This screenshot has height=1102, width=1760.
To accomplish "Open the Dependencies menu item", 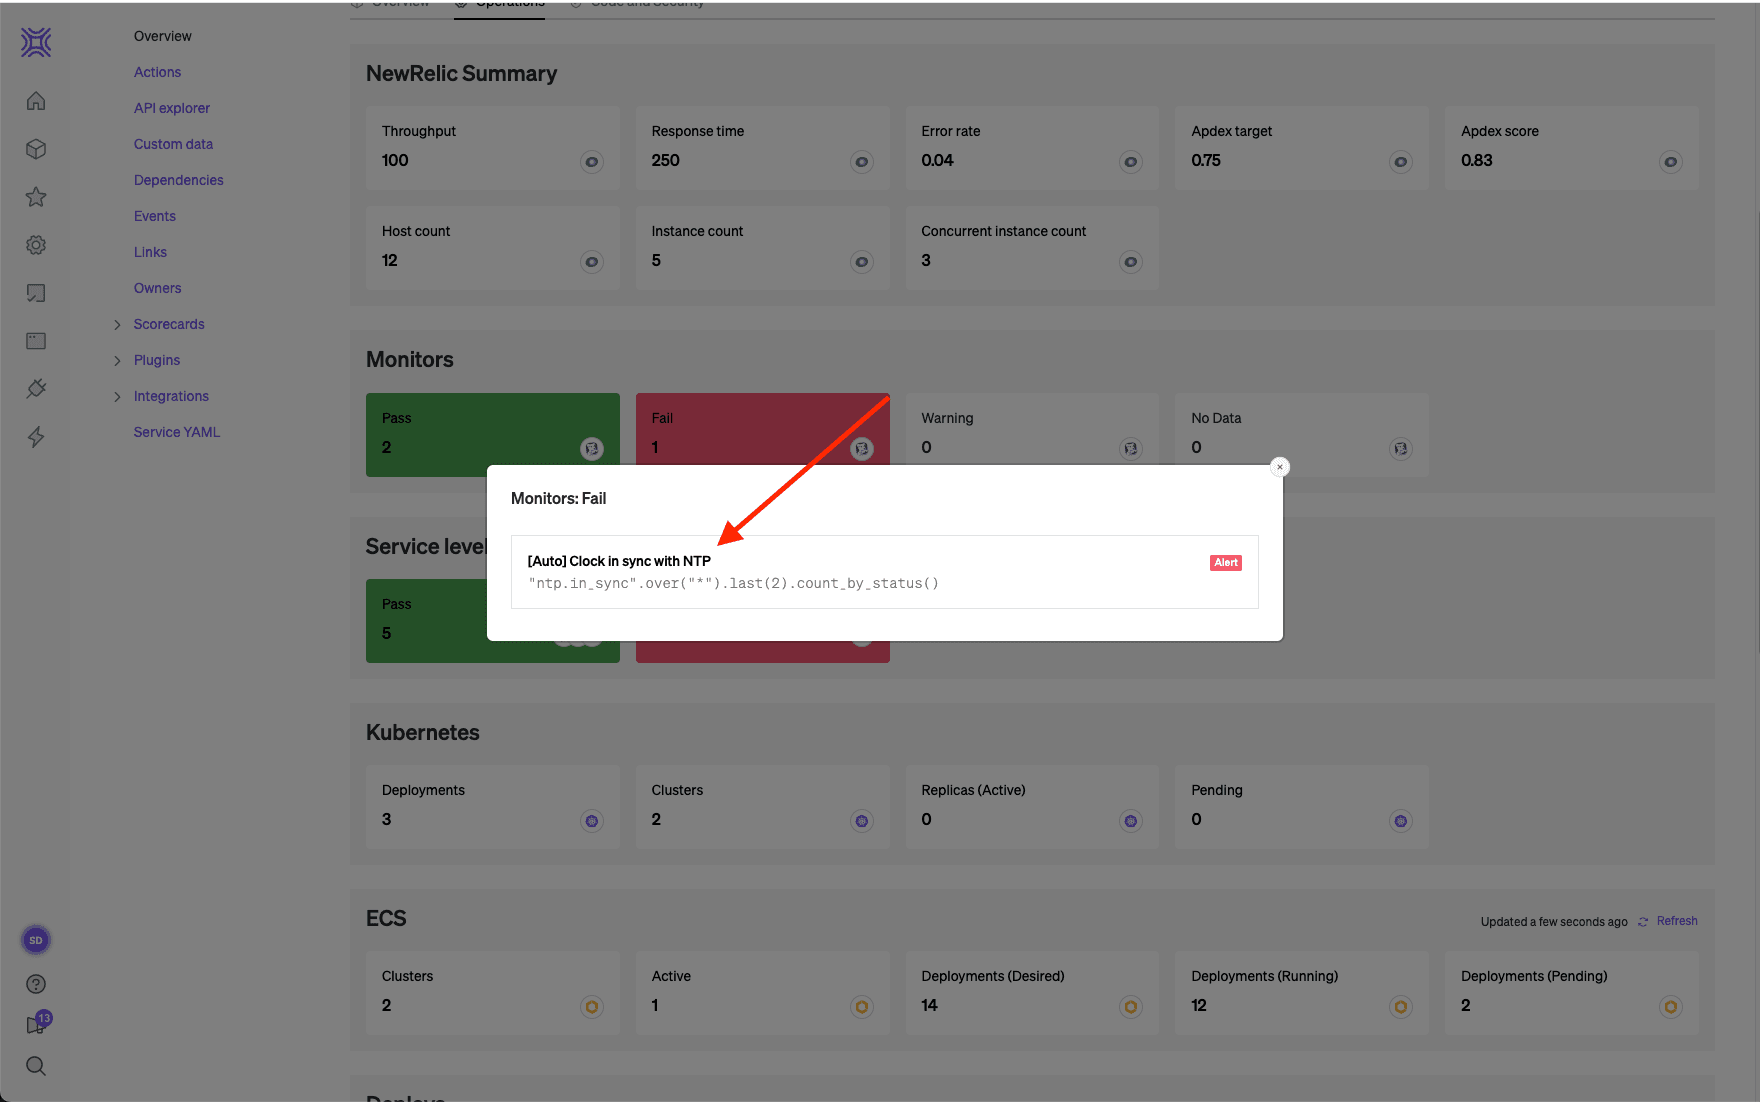I will tap(178, 180).
